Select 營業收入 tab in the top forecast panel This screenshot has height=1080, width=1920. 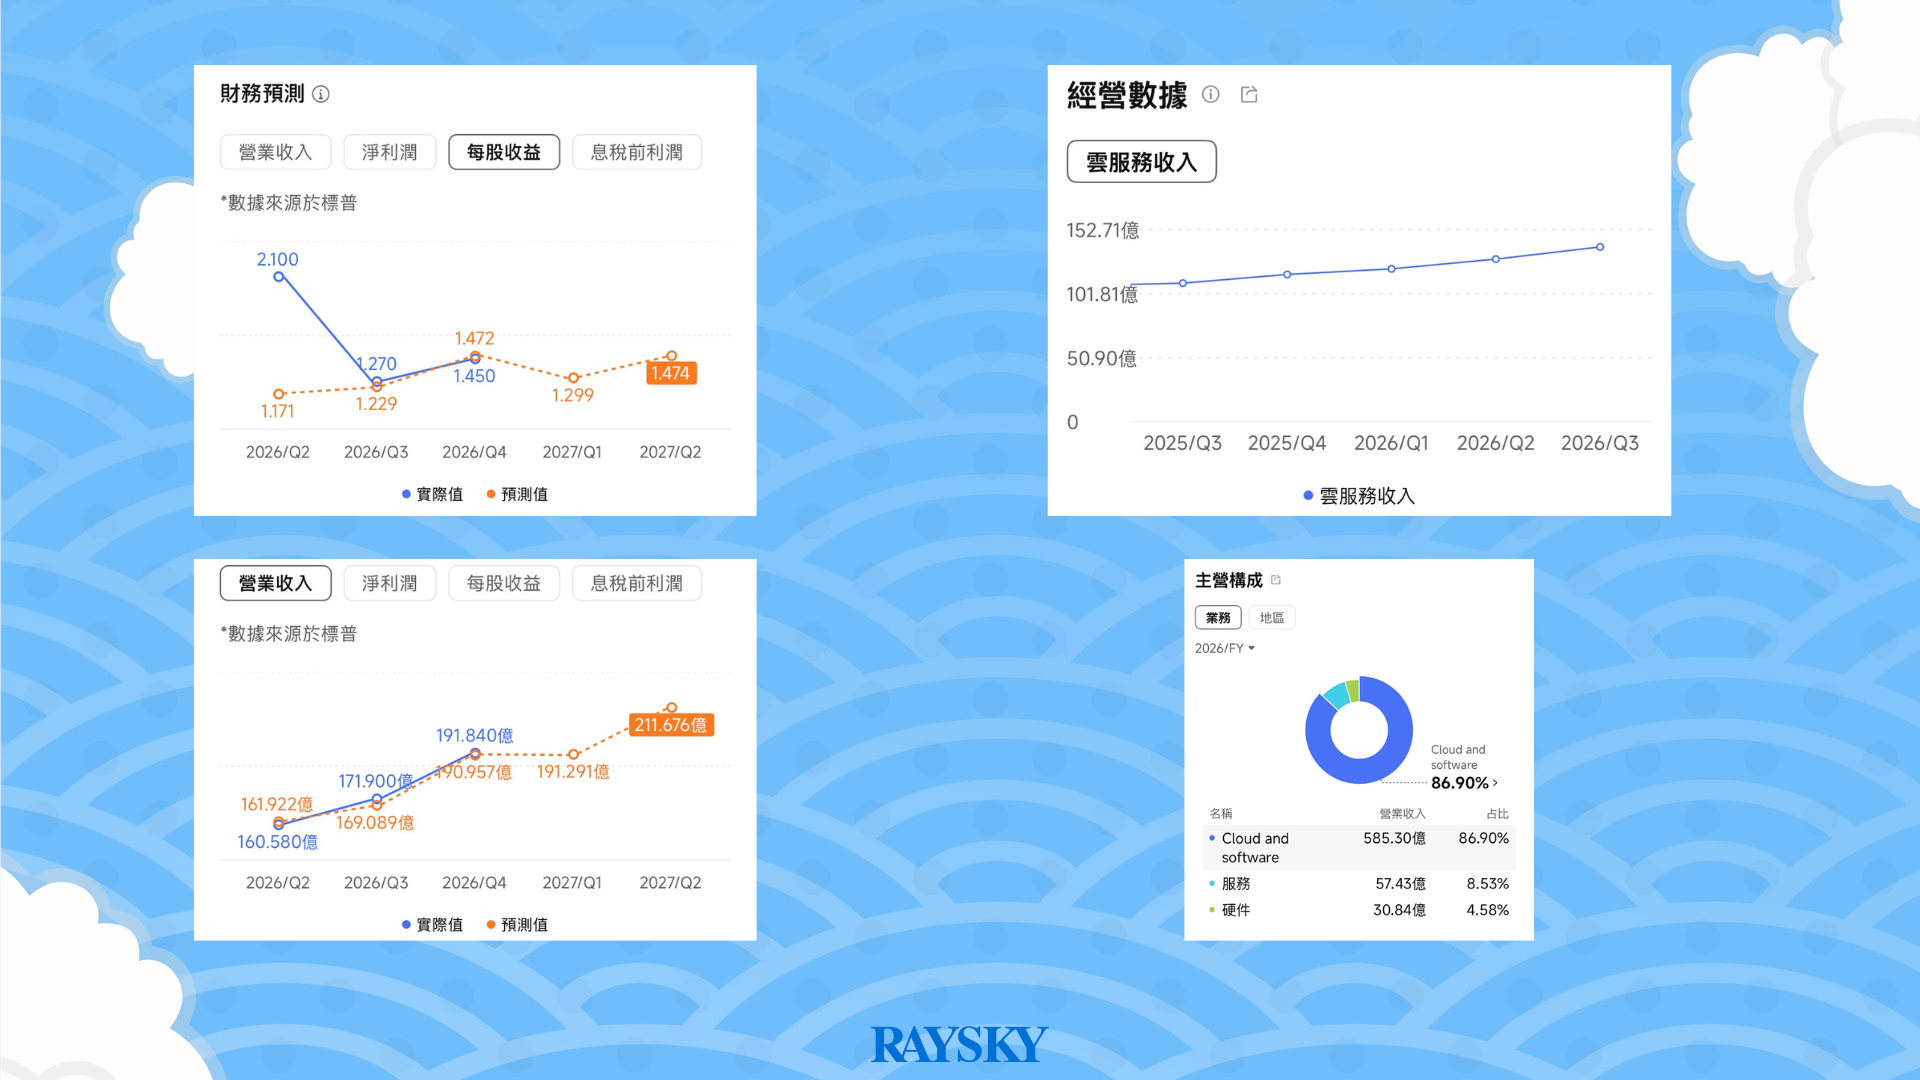click(275, 152)
